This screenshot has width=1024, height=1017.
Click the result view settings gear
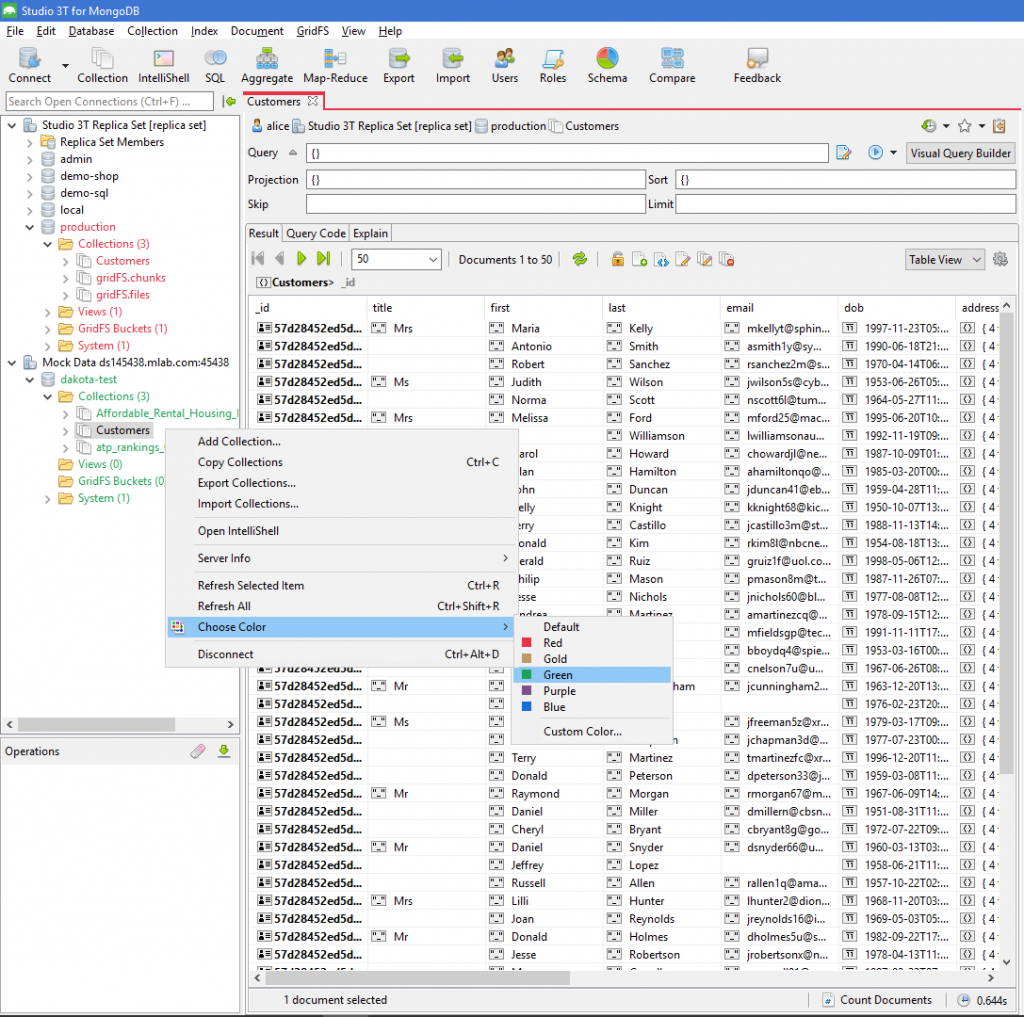coord(1000,259)
